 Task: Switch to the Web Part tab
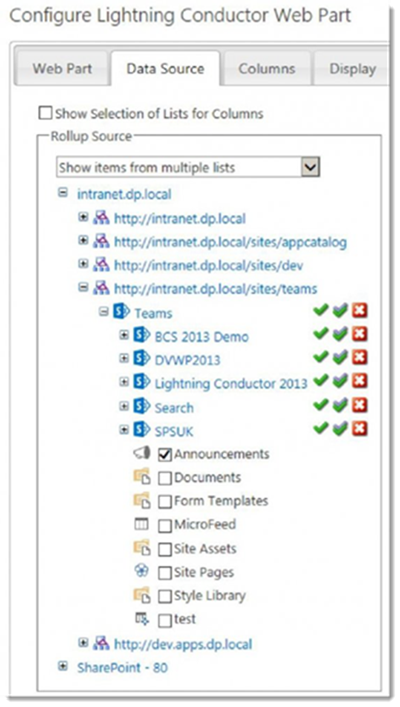tap(62, 69)
